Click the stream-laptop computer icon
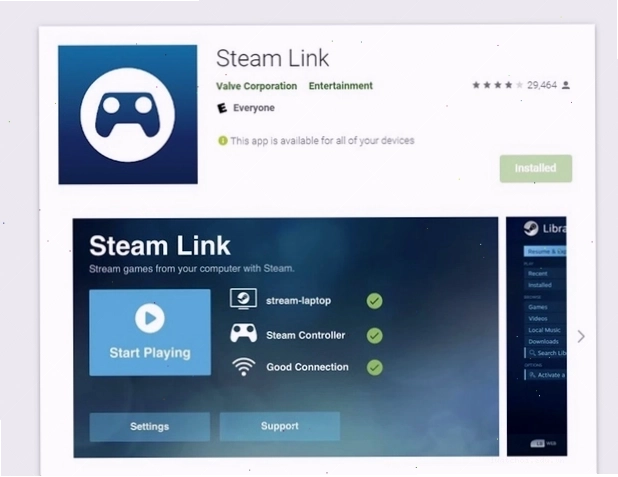Image resolution: width=618 pixels, height=477 pixels. [244, 299]
